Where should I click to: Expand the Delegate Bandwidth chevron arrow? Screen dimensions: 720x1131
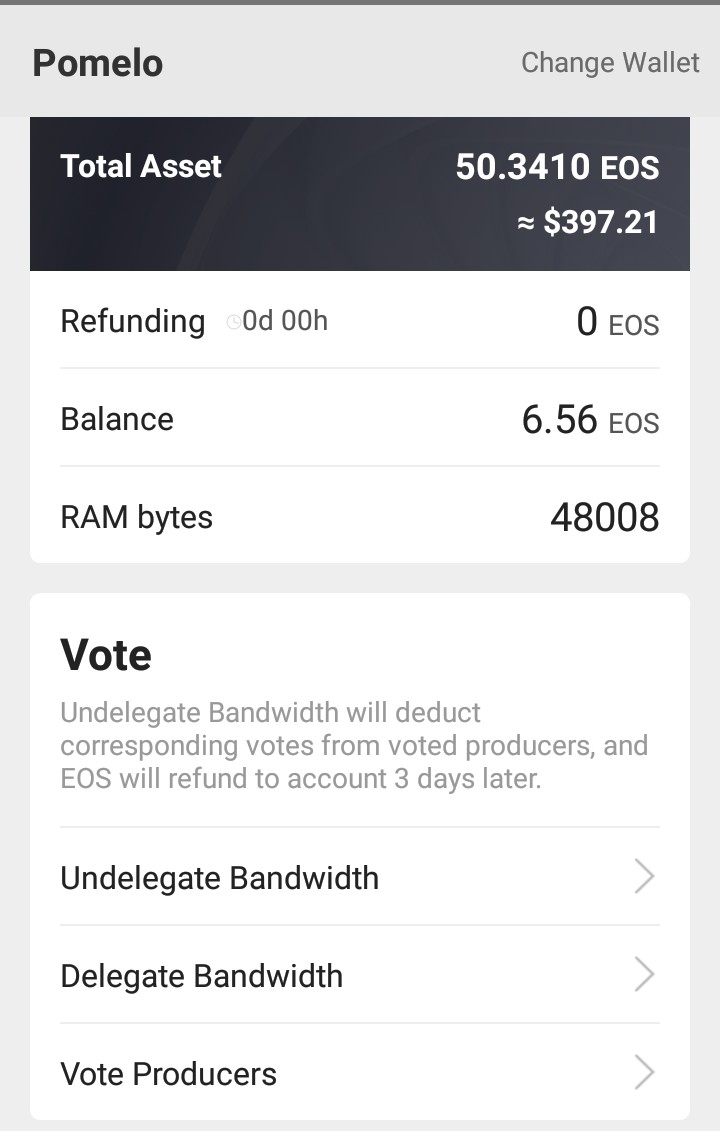coord(644,975)
